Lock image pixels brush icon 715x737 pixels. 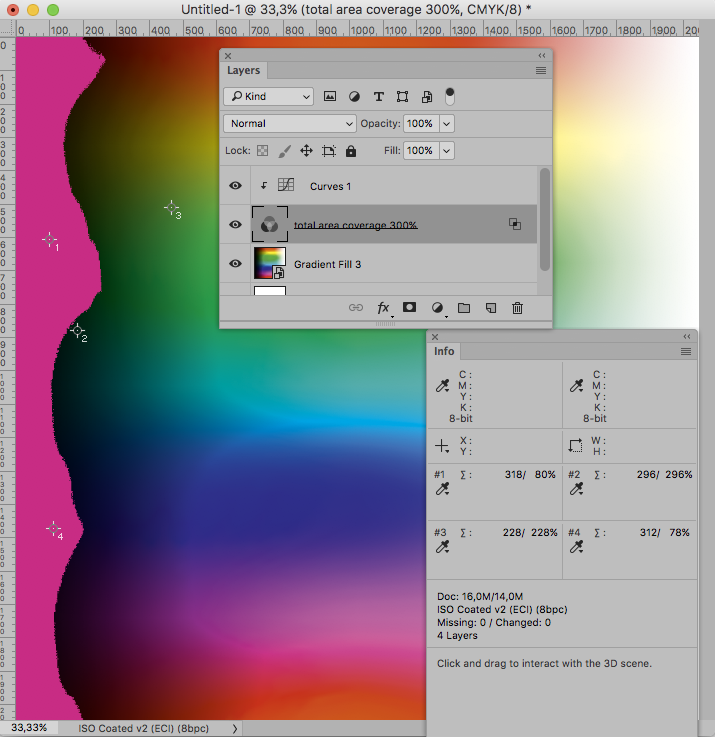click(284, 151)
